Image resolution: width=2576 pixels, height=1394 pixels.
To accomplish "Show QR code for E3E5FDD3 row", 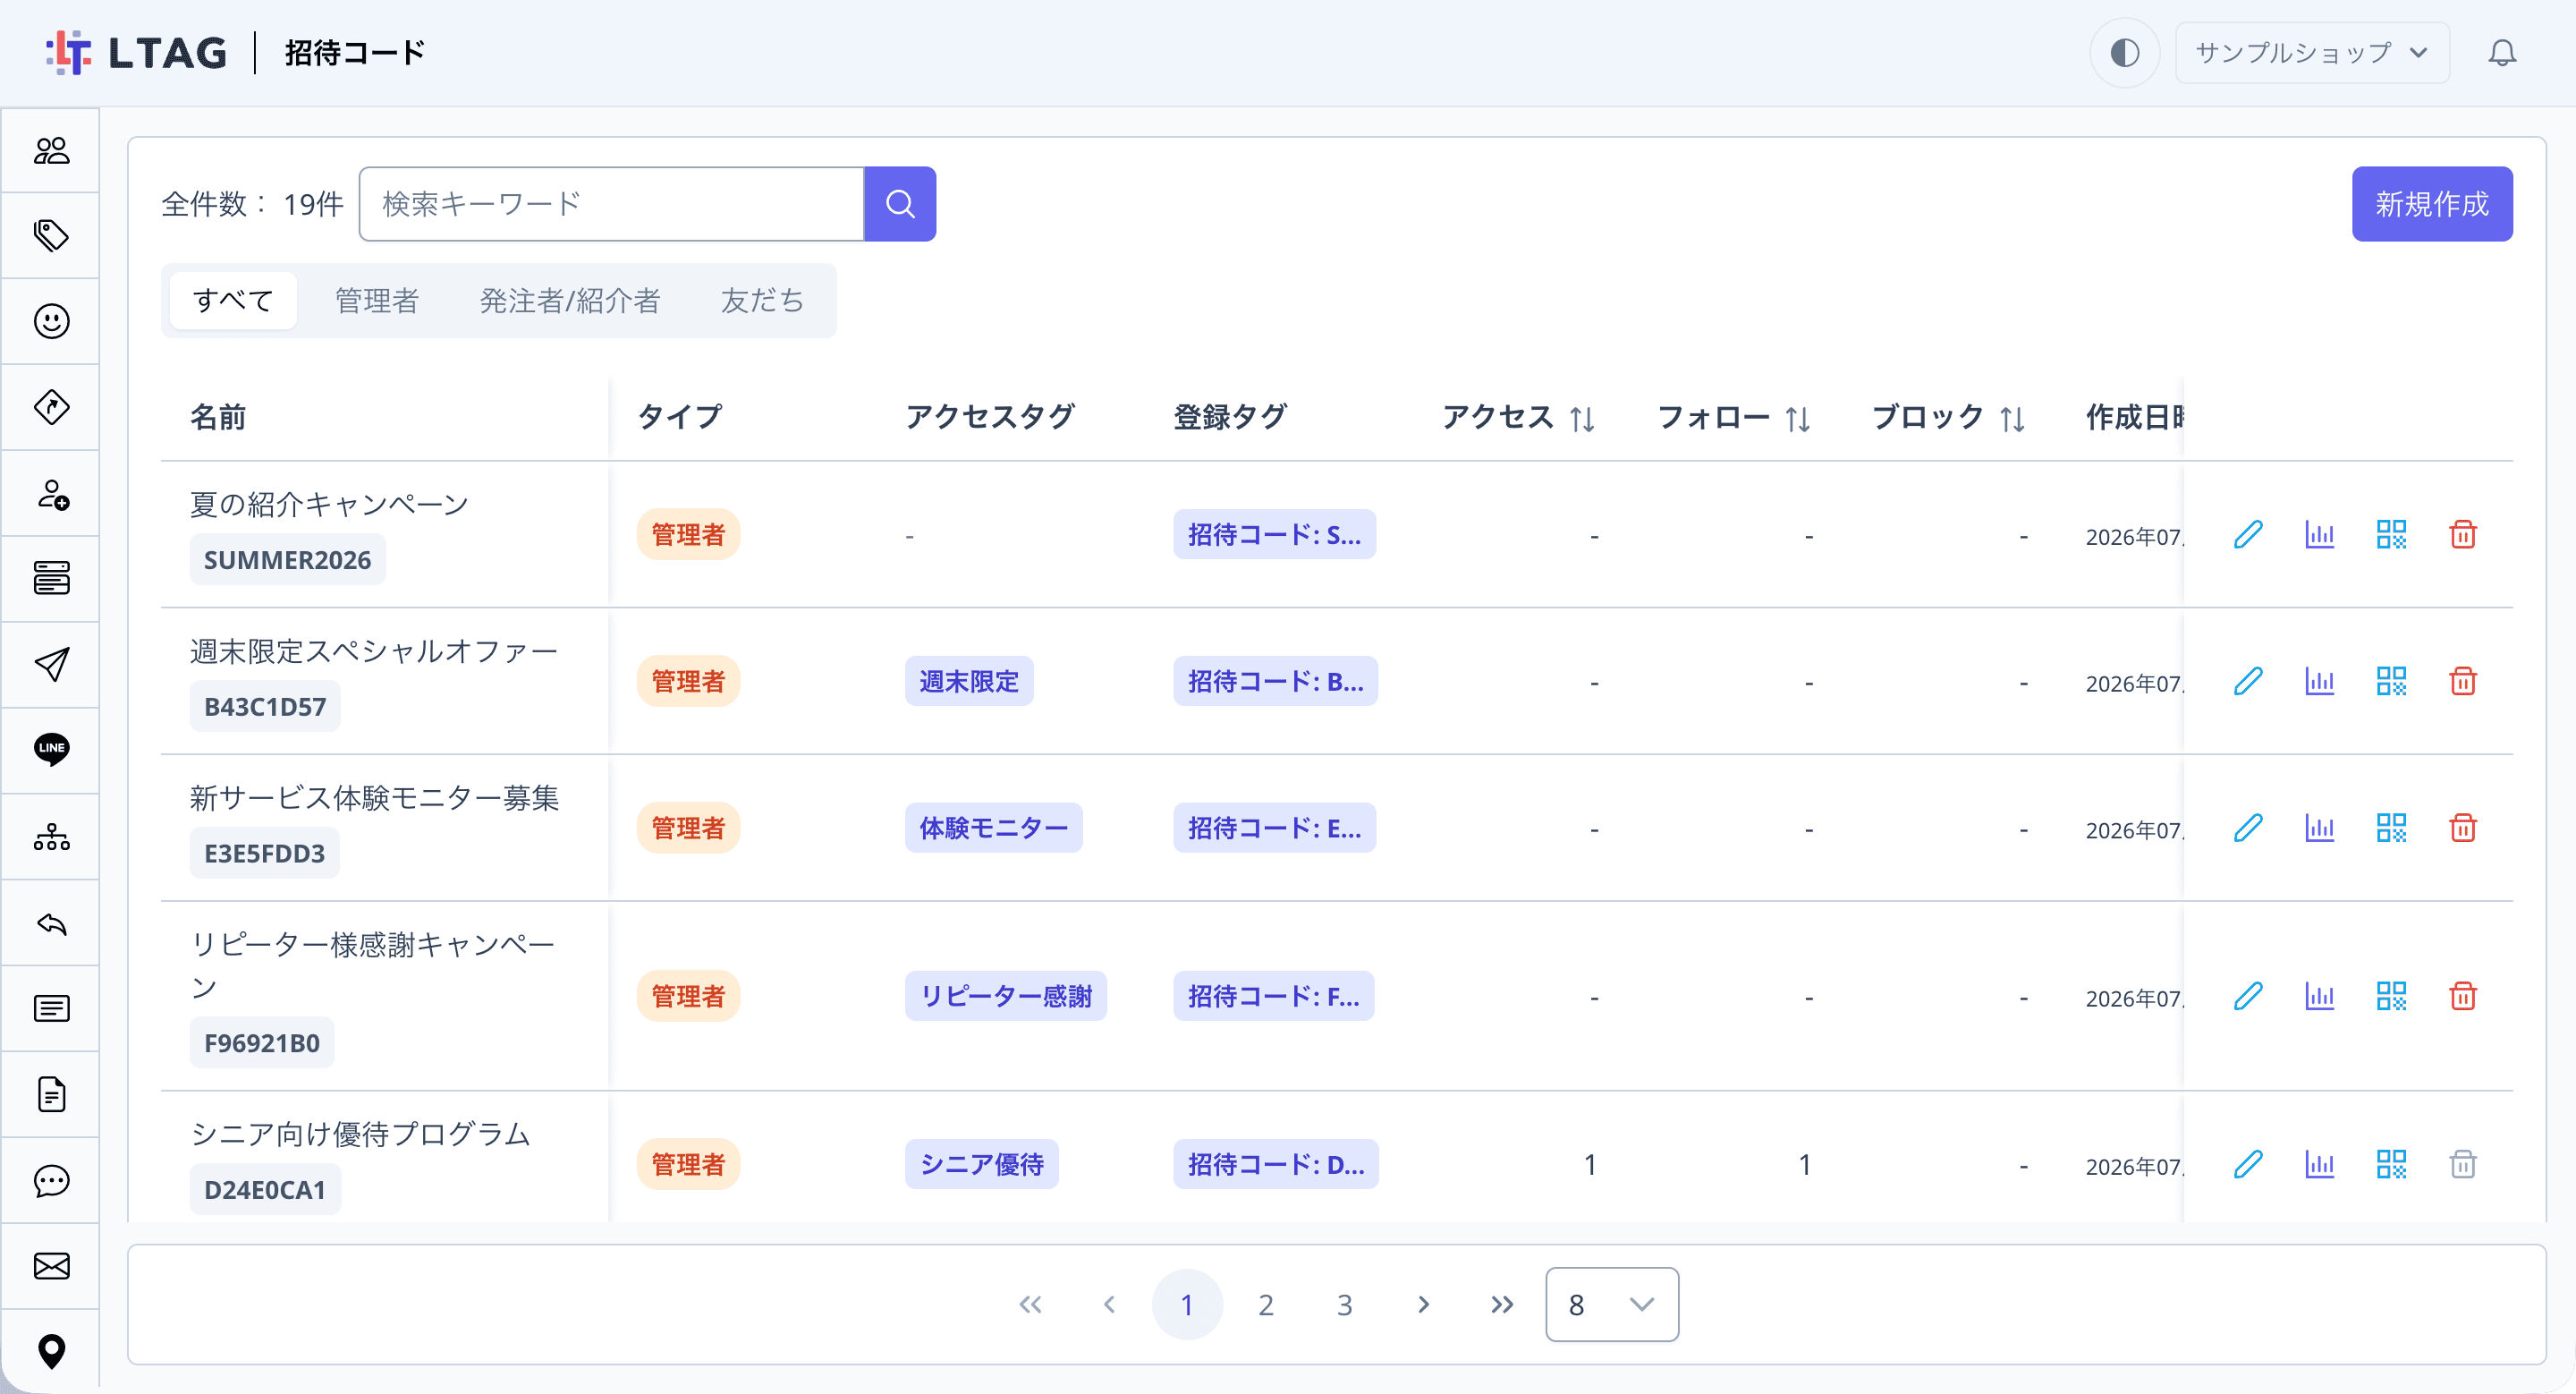I will [x=2391, y=828].
